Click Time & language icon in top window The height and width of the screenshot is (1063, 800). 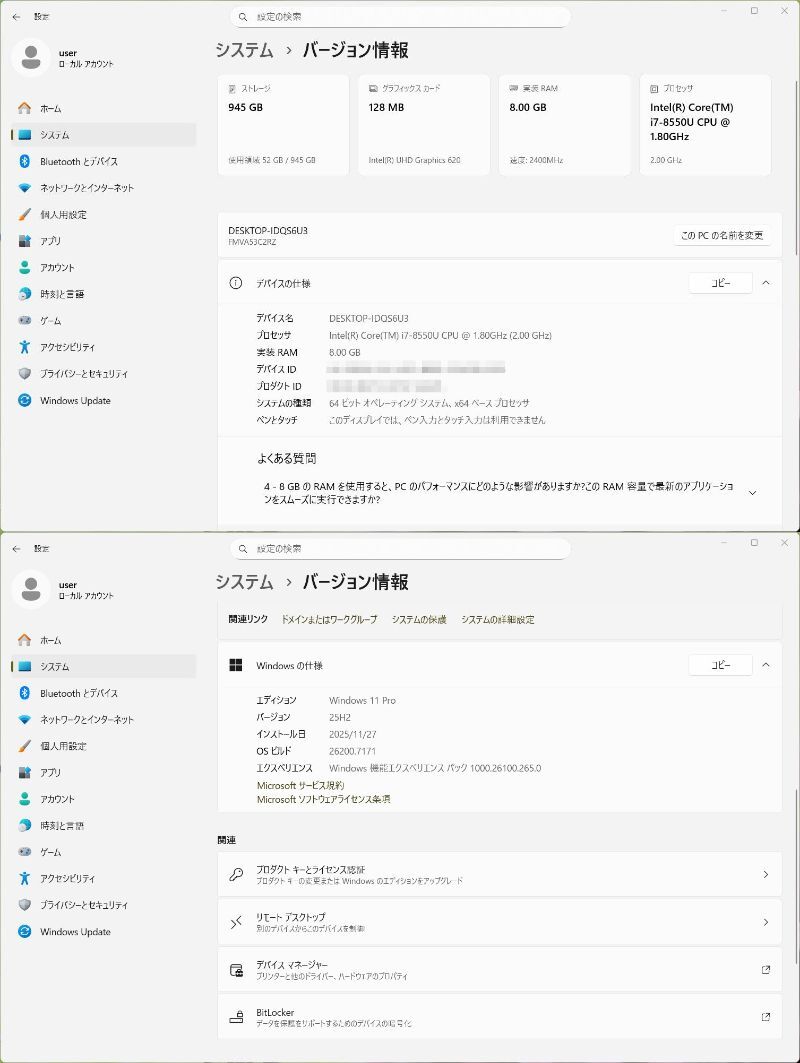coord(24,294)
